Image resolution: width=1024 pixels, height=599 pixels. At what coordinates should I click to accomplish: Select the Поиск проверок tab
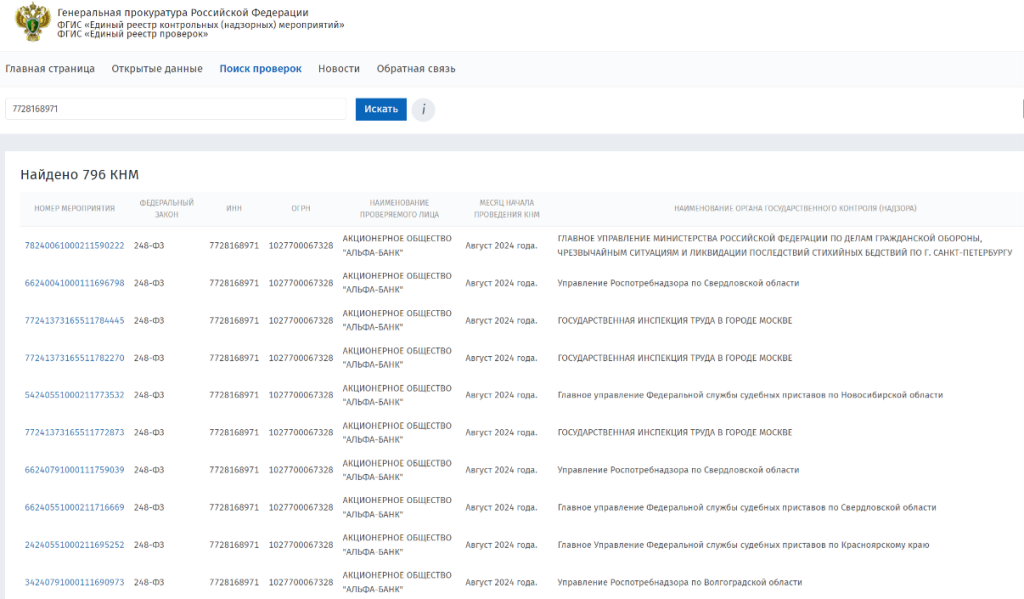point(260,69)
